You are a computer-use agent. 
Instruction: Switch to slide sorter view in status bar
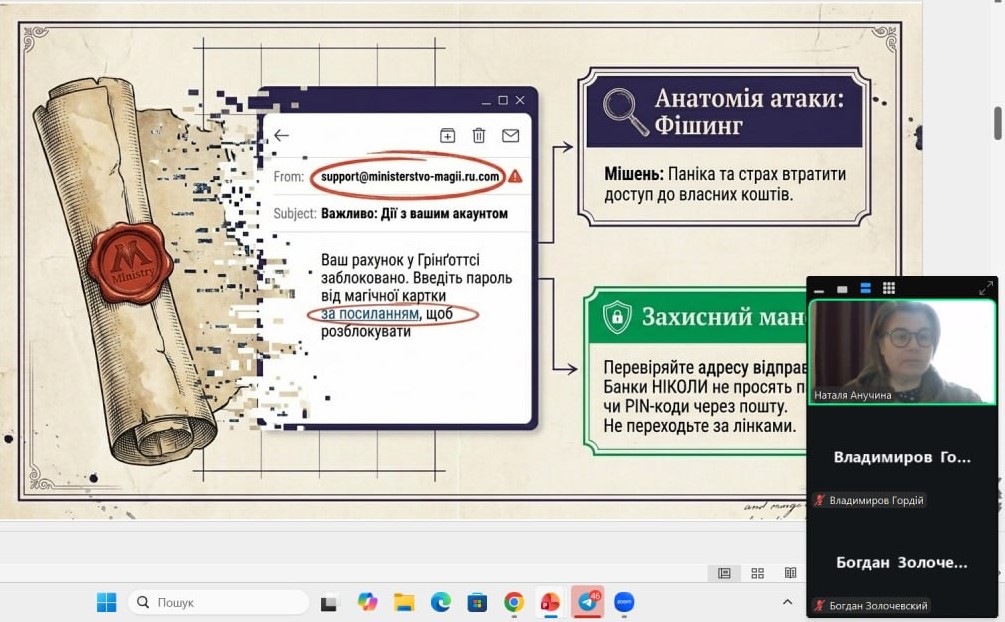pyautogui.click(x=757, y=573)
